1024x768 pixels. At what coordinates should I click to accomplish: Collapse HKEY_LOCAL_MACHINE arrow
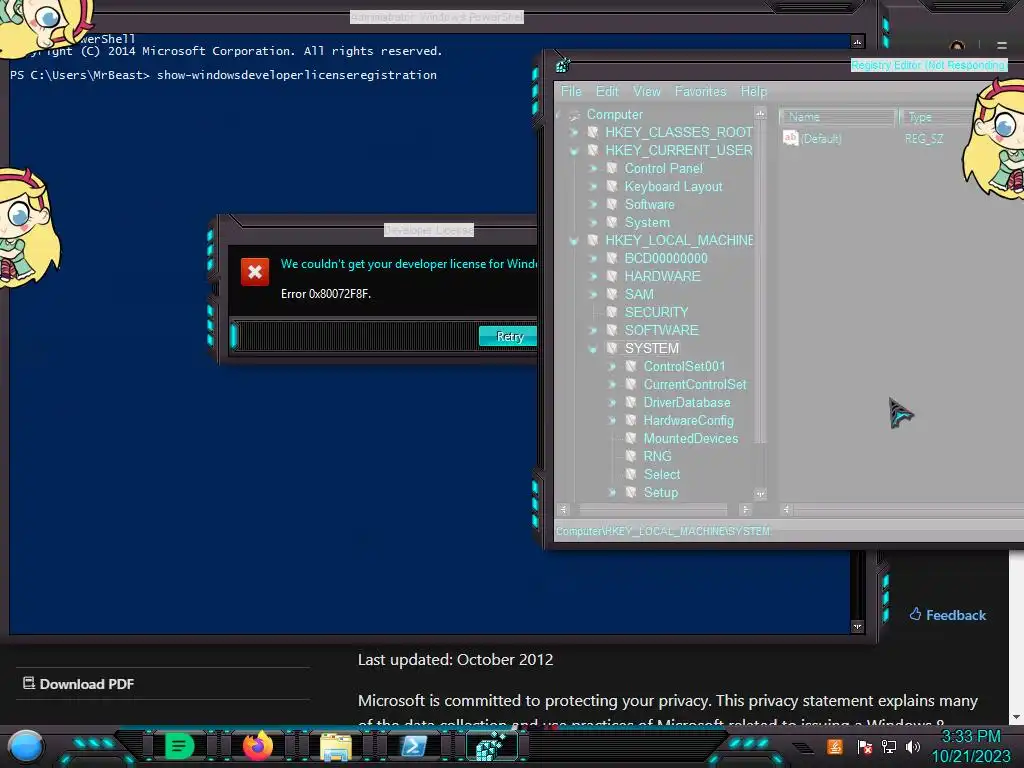[574, 241]
